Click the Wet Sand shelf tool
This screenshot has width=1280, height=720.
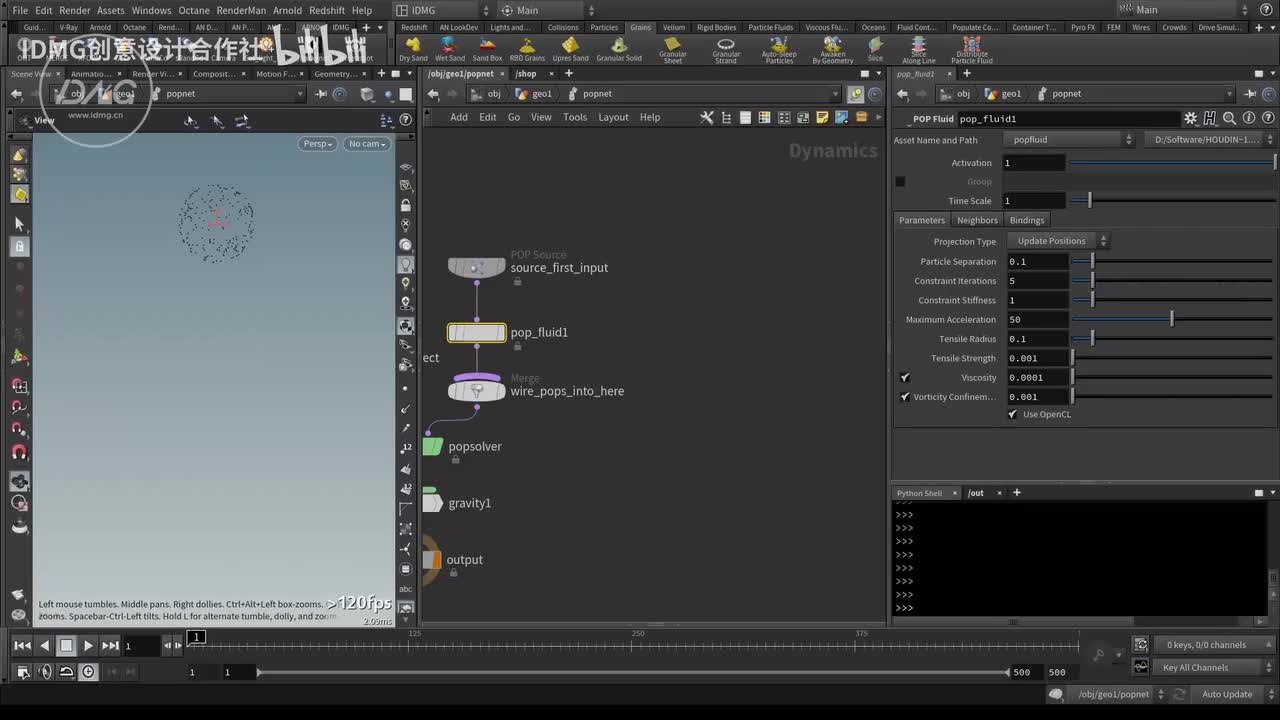click(450, 49)
